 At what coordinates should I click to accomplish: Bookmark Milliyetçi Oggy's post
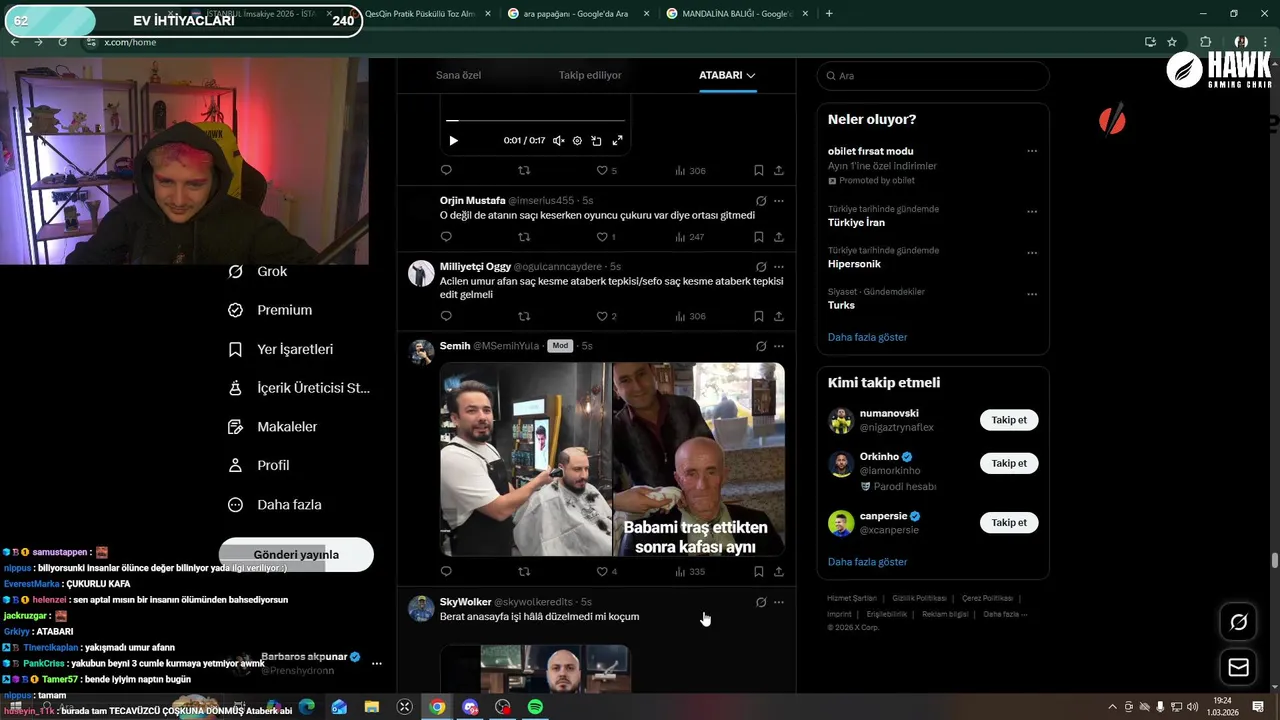pyautogui.click(x=759, y=316)
